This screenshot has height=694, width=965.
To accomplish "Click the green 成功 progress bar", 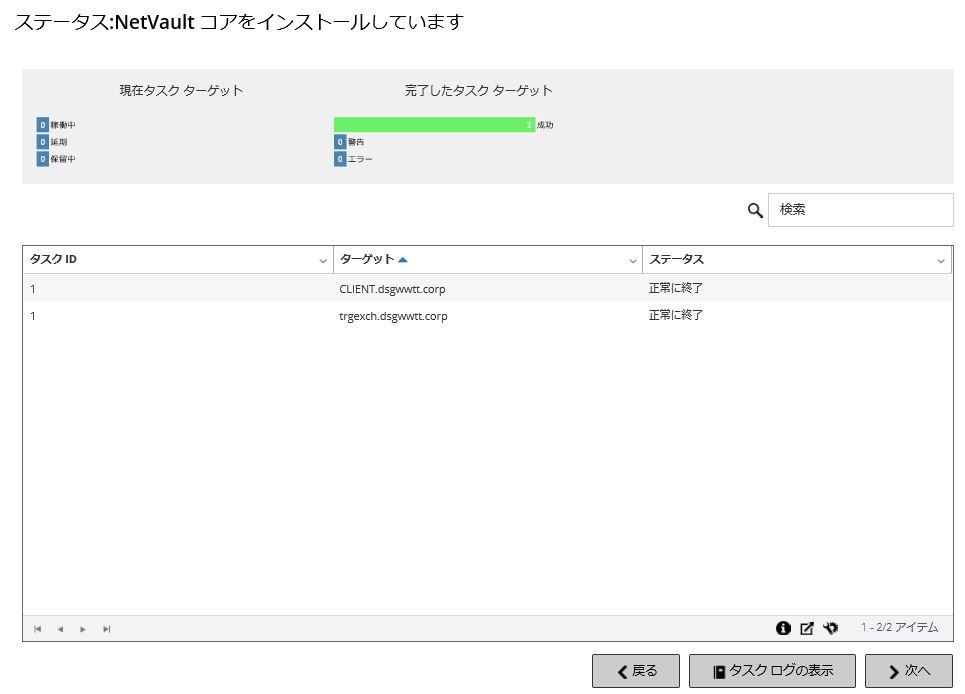I will 434,125.
